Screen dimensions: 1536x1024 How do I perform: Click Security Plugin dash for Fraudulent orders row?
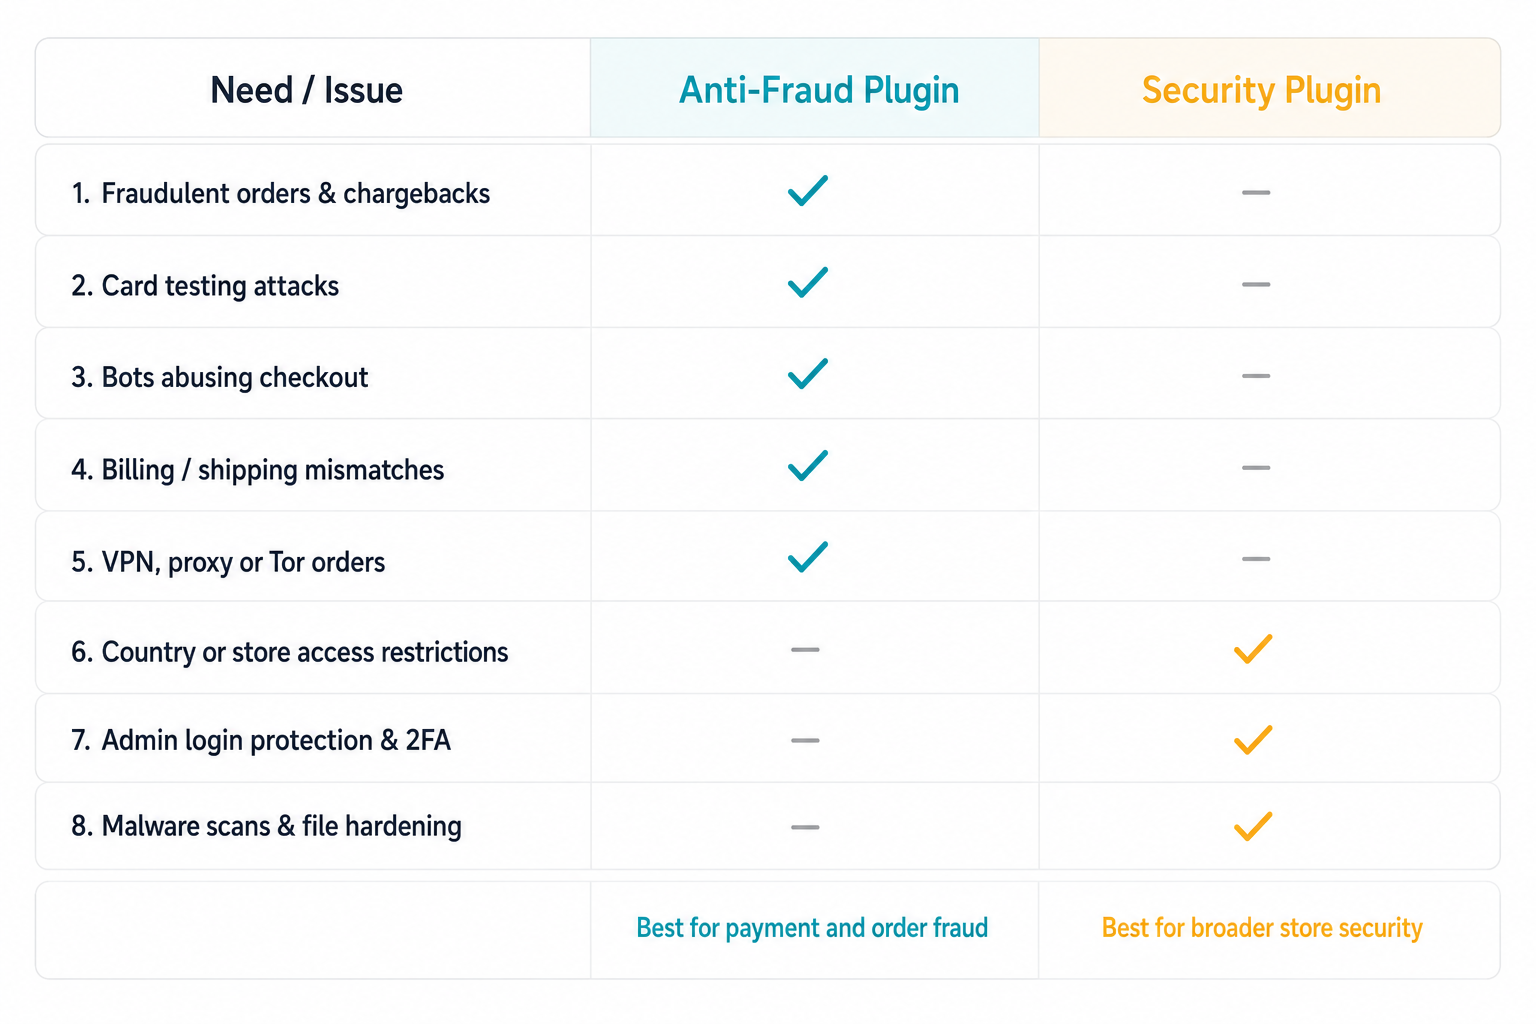point(1256,192)
